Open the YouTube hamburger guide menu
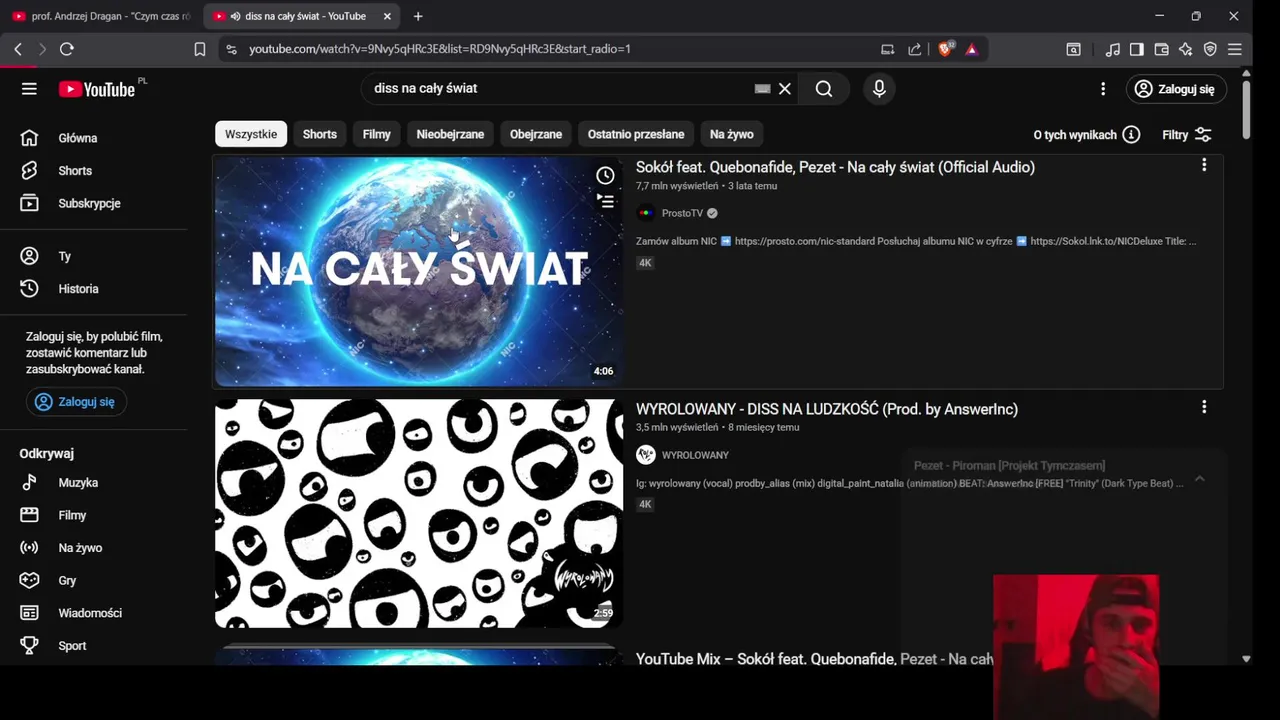 coord(29,89)
